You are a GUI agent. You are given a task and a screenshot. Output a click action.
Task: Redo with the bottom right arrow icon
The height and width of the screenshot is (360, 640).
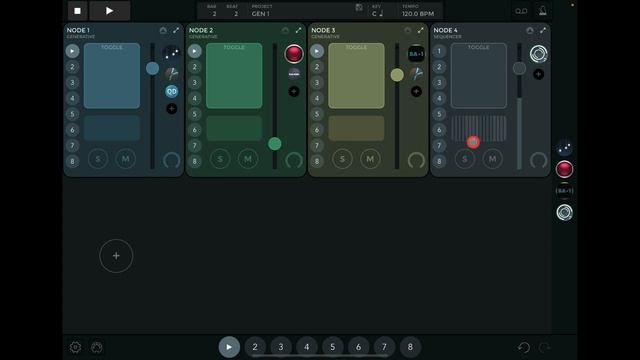coord(544,347)
